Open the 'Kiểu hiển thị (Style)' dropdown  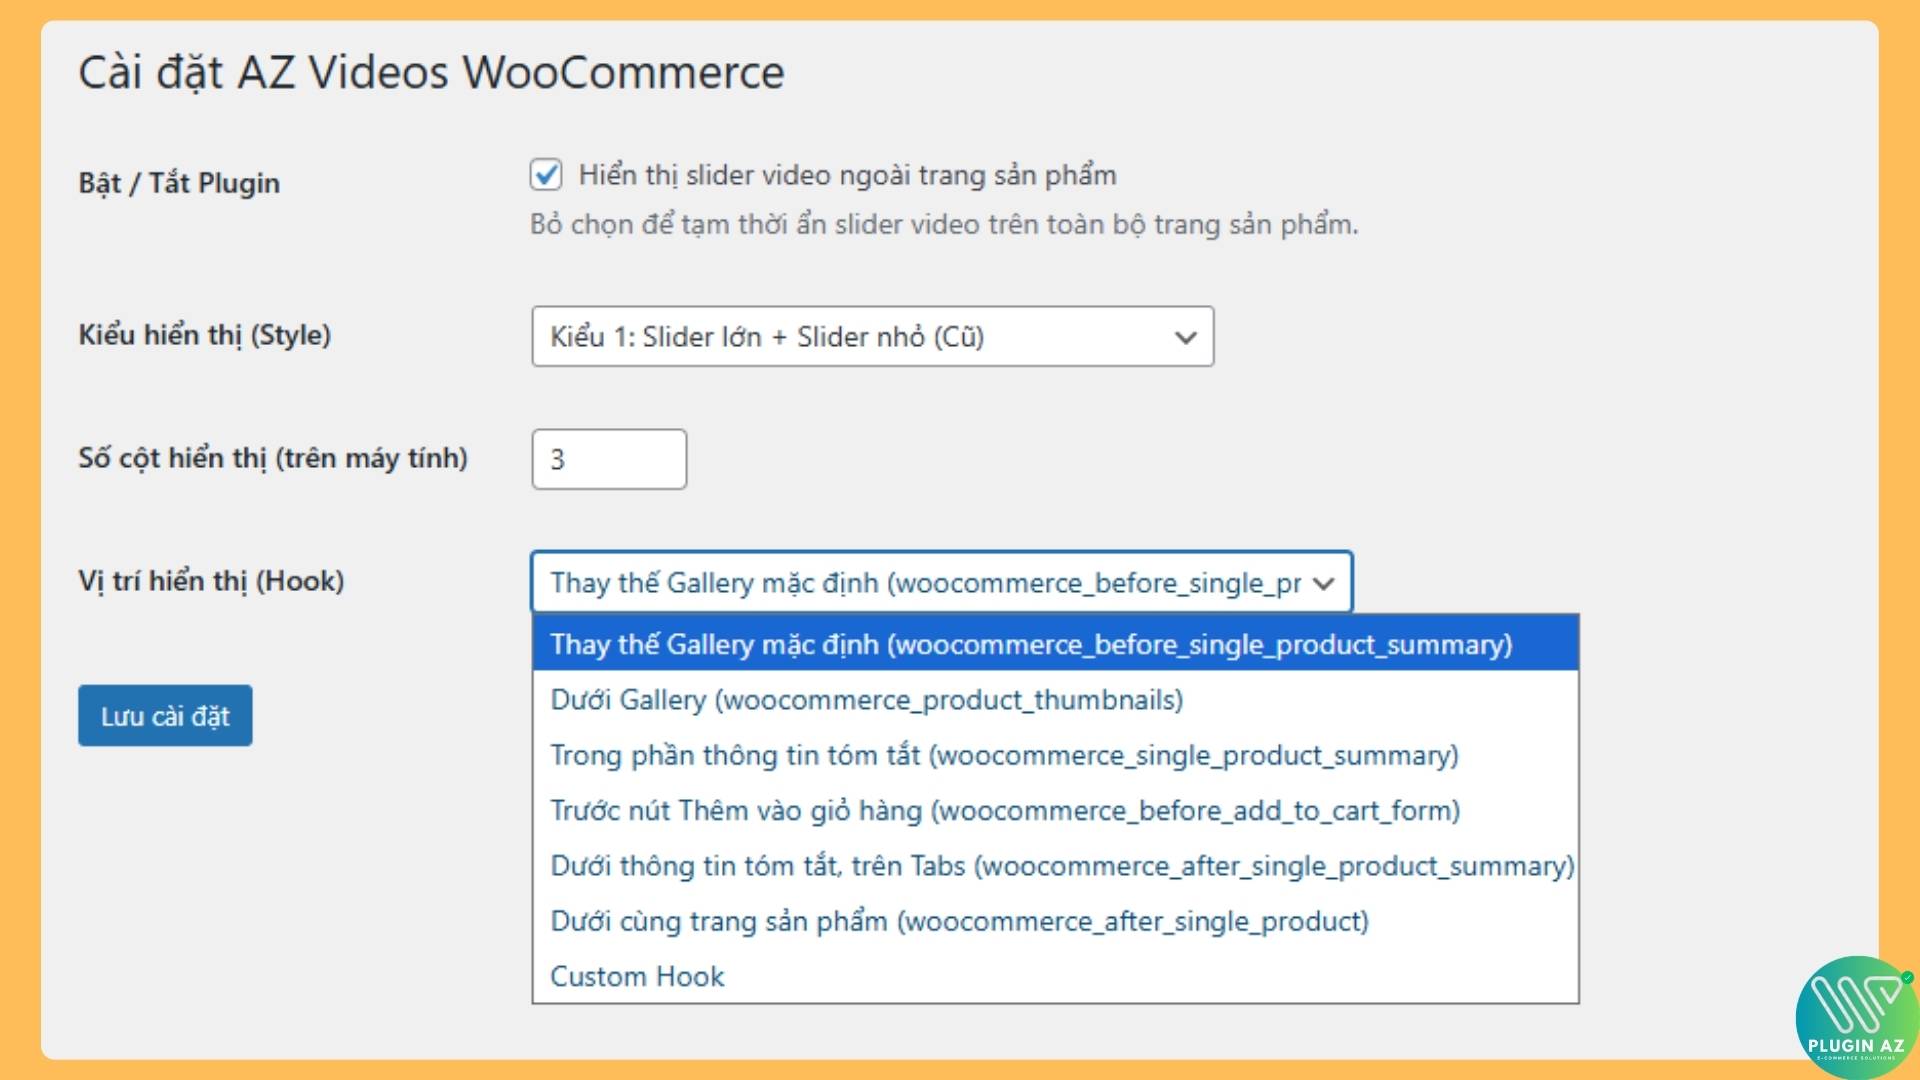point(872,337)
